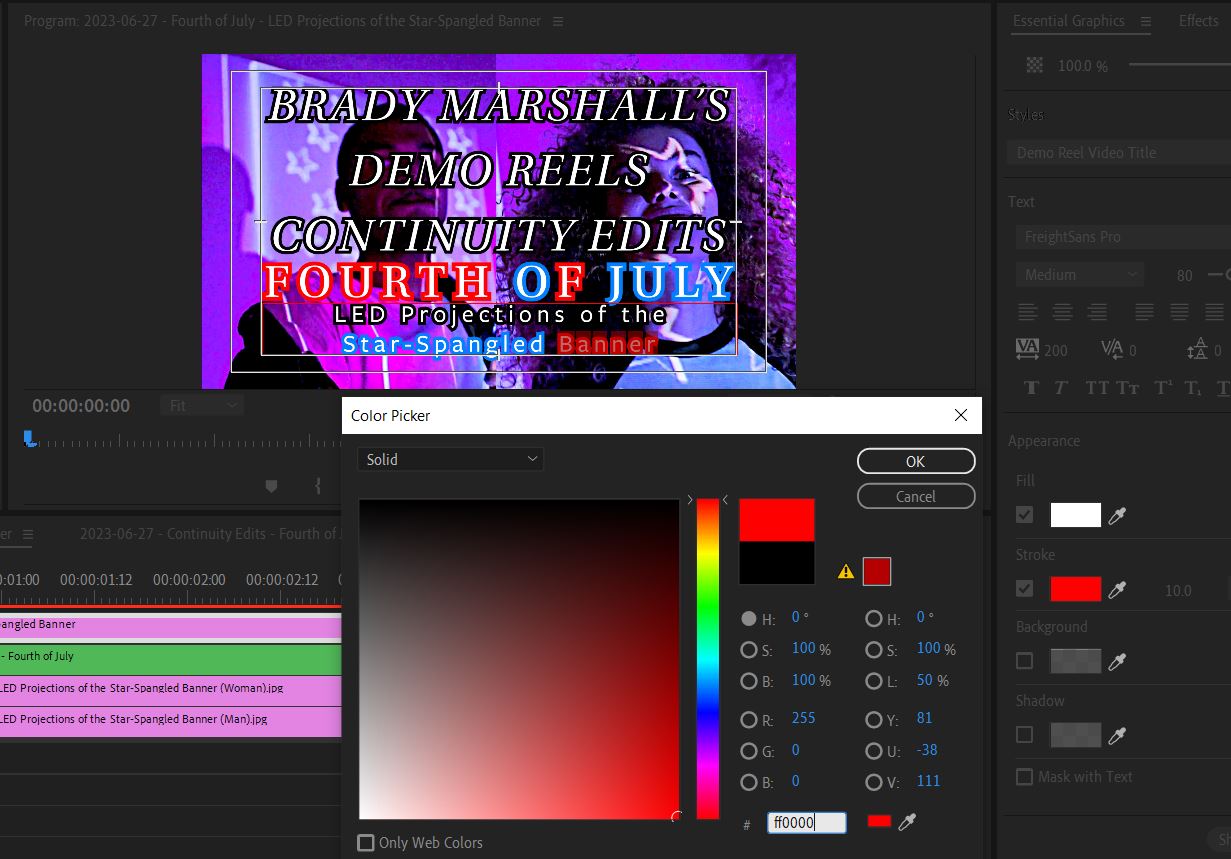Select YUV Y radio button
Screen dimensions: 1231x859
coord(874,719)
